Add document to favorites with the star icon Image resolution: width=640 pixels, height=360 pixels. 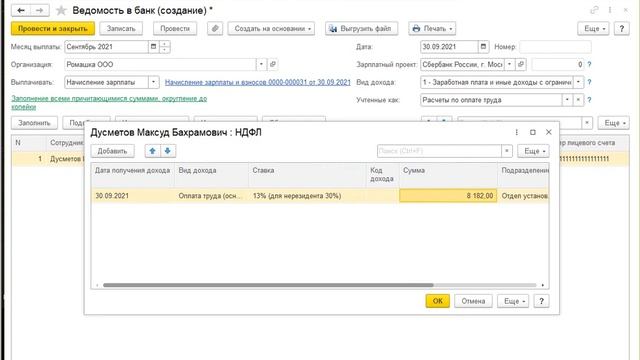coord(61,10)
